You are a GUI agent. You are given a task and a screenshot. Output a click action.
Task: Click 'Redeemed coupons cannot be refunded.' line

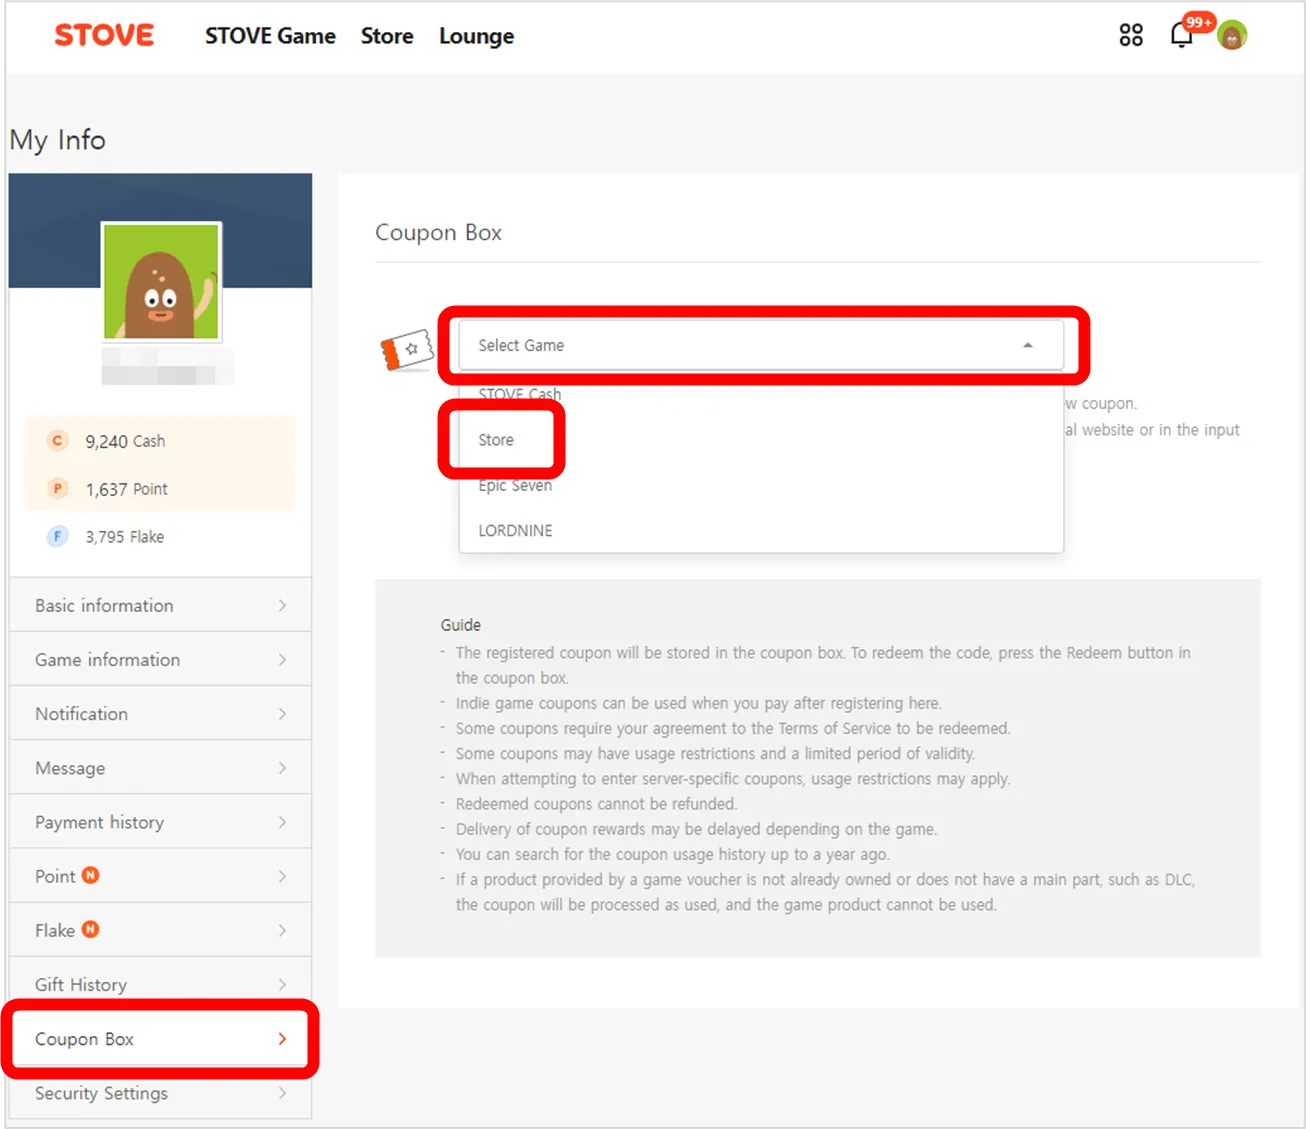[596, 804]
